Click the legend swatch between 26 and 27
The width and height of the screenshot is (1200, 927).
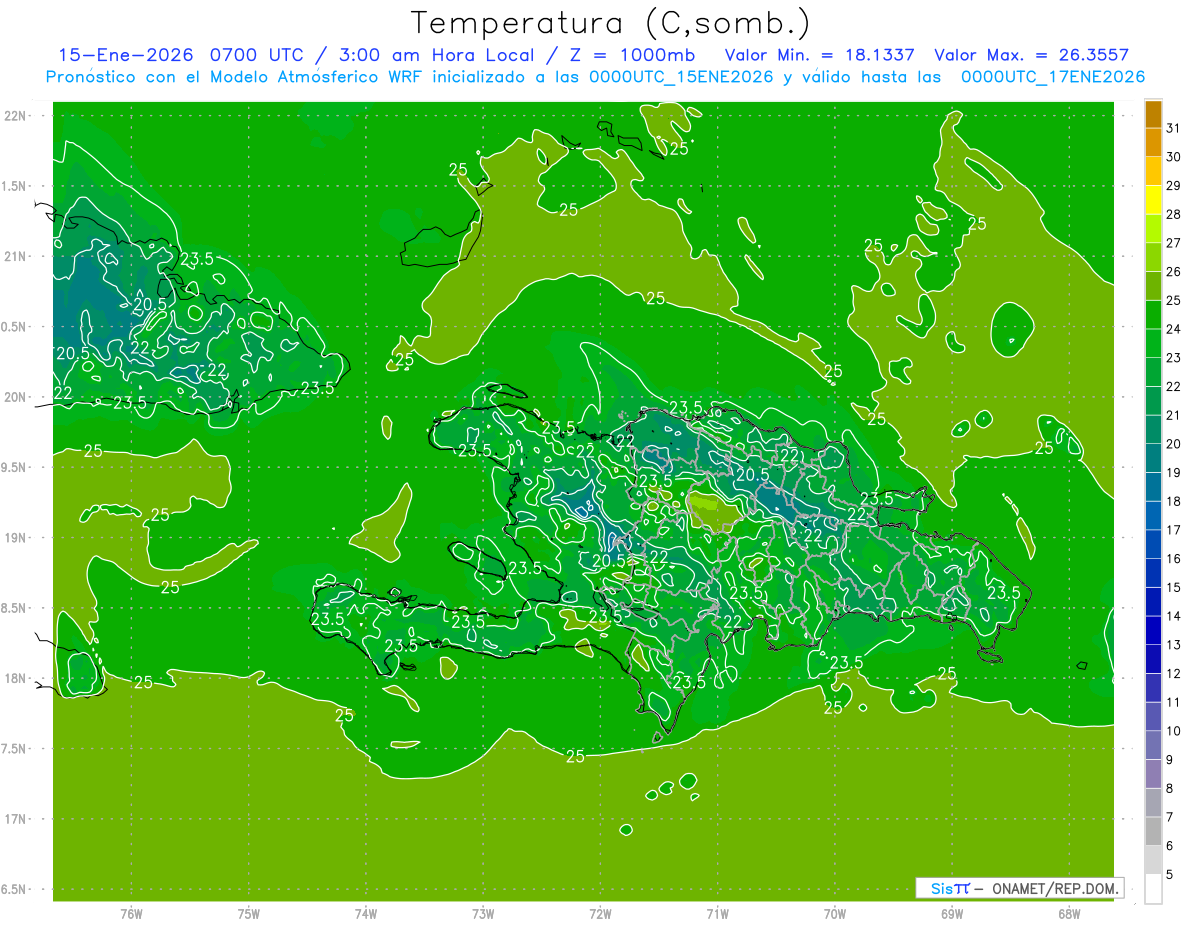pos(1153,258)
